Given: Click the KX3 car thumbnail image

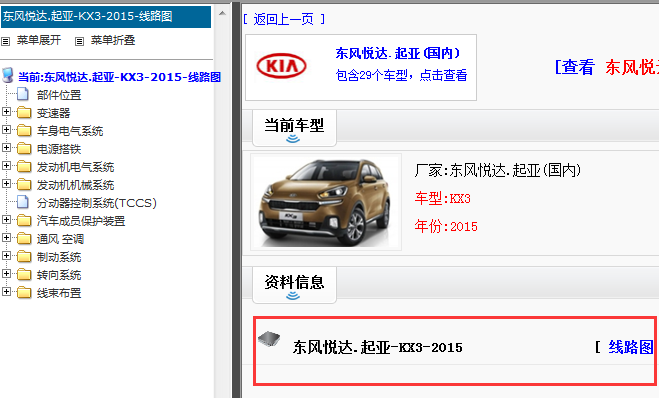Looking at the screenshot, I should click(326, 202).
